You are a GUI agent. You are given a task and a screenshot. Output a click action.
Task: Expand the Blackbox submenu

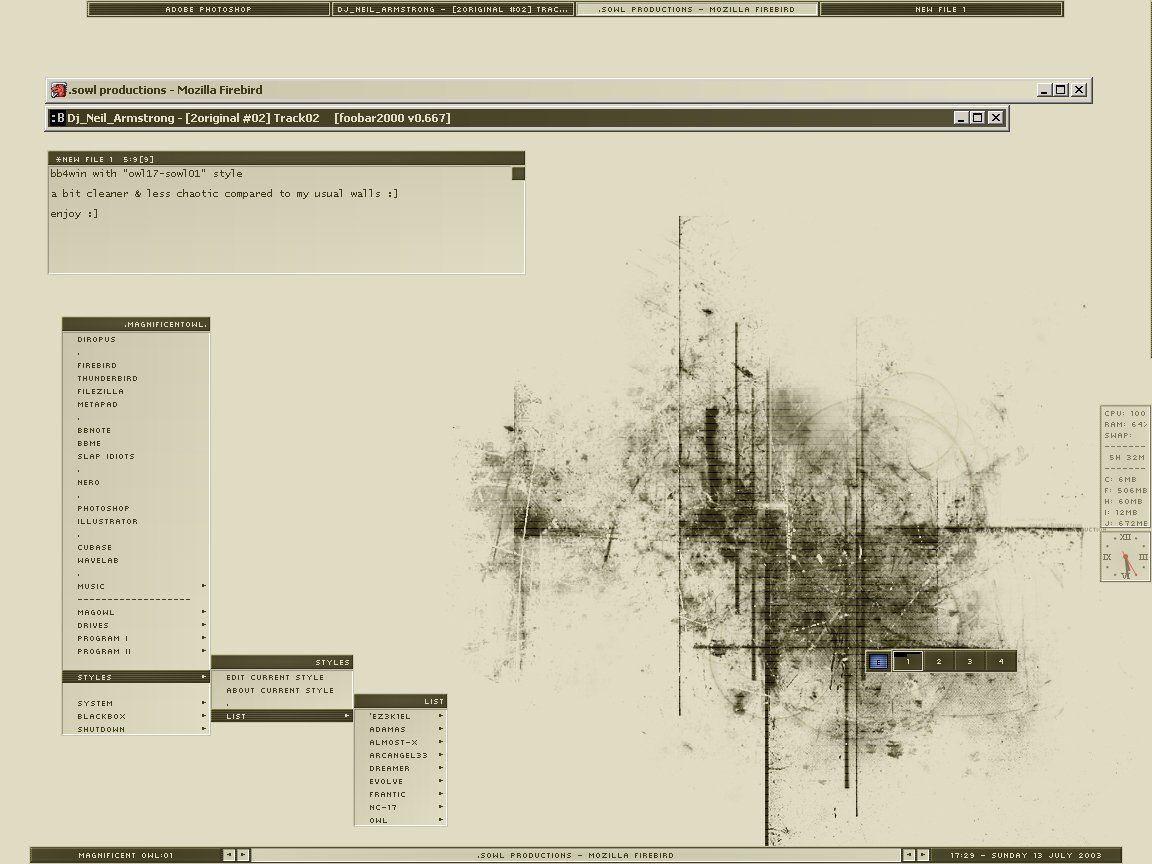coord(136,717)
